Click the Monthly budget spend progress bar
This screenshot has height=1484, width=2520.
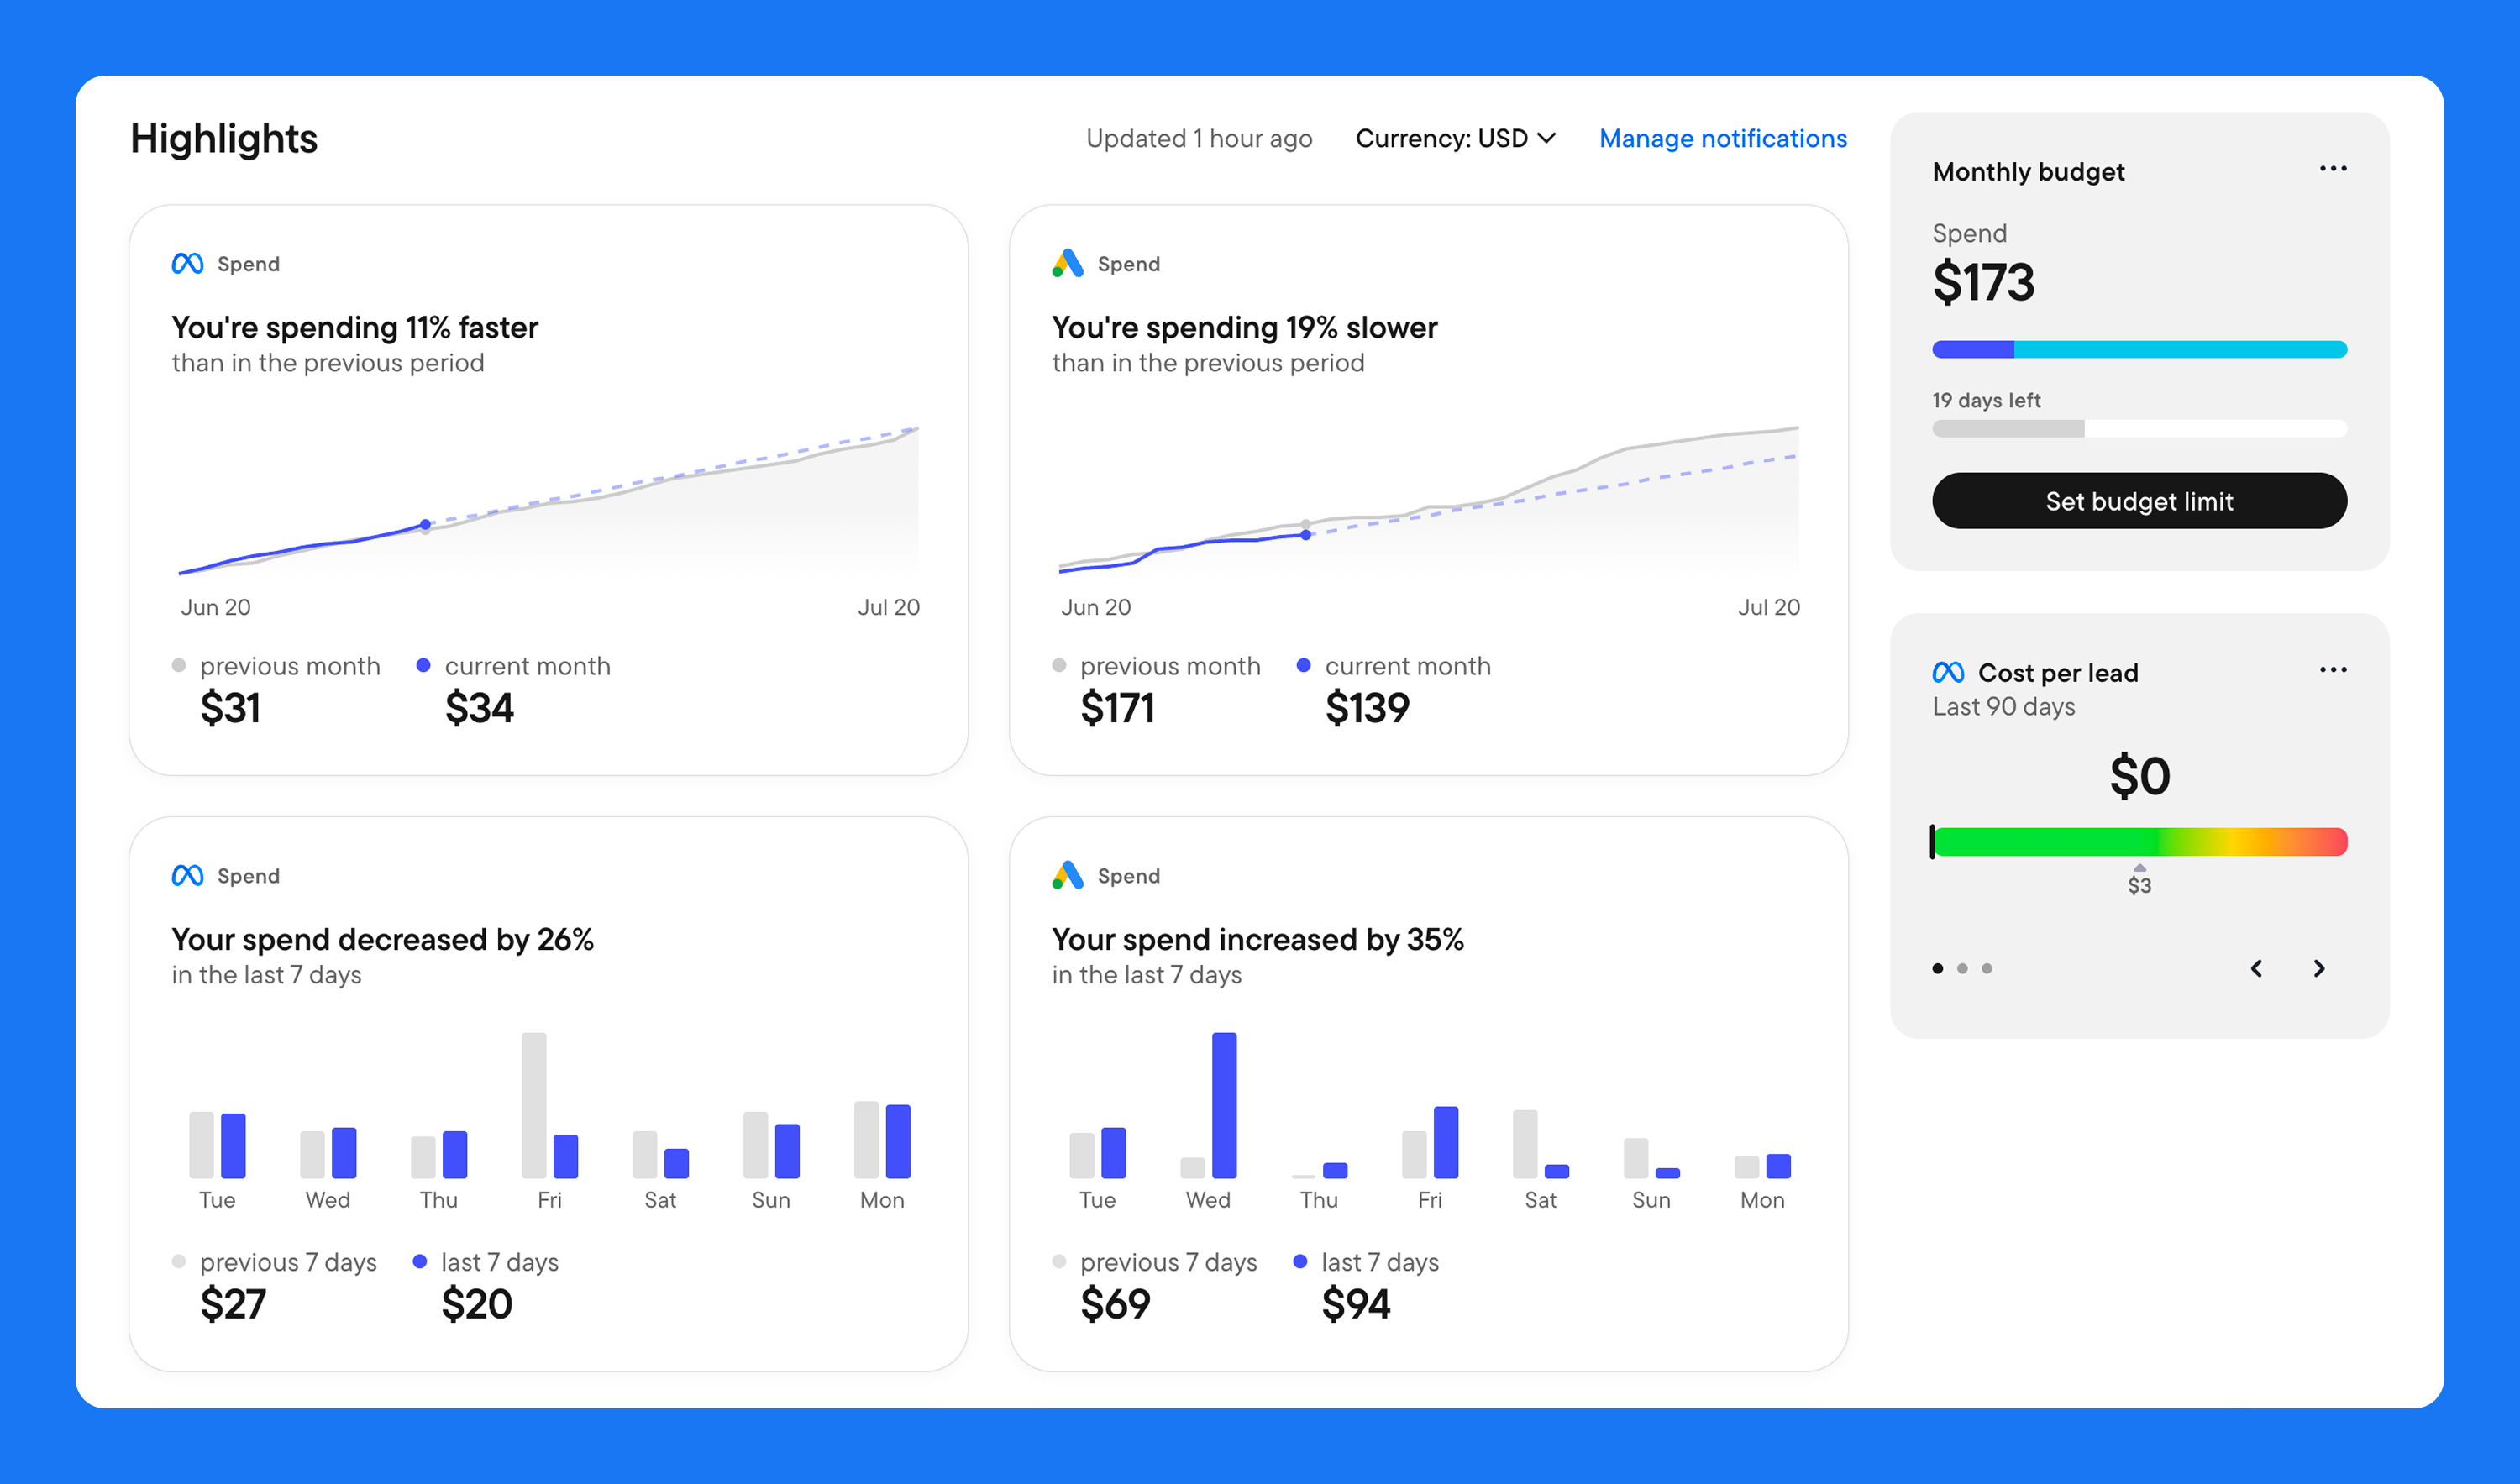[2139, 349]
